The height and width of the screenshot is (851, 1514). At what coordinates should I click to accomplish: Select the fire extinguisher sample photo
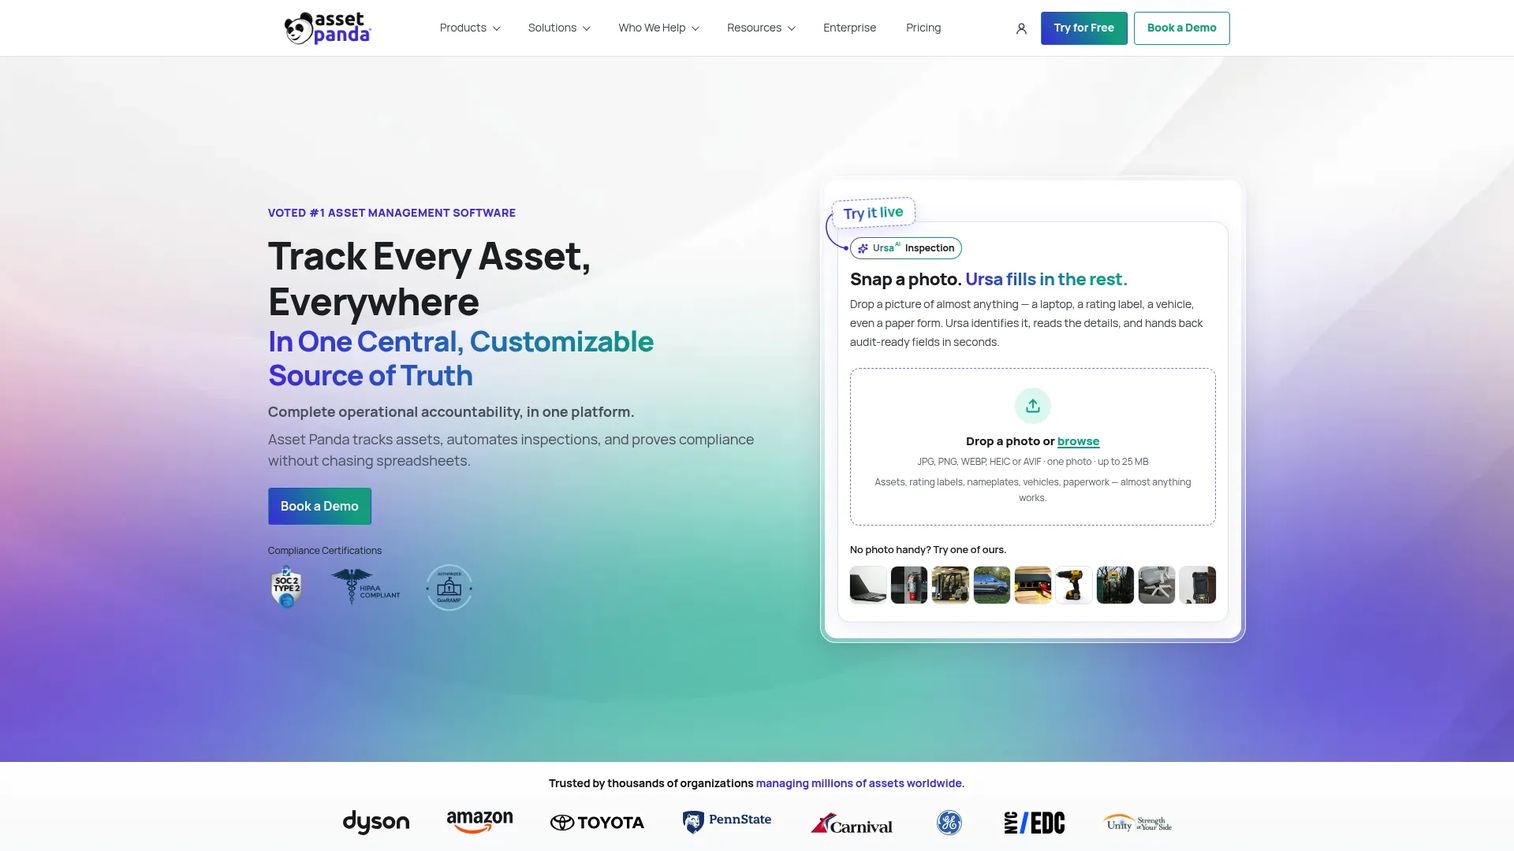click(909, 585)
